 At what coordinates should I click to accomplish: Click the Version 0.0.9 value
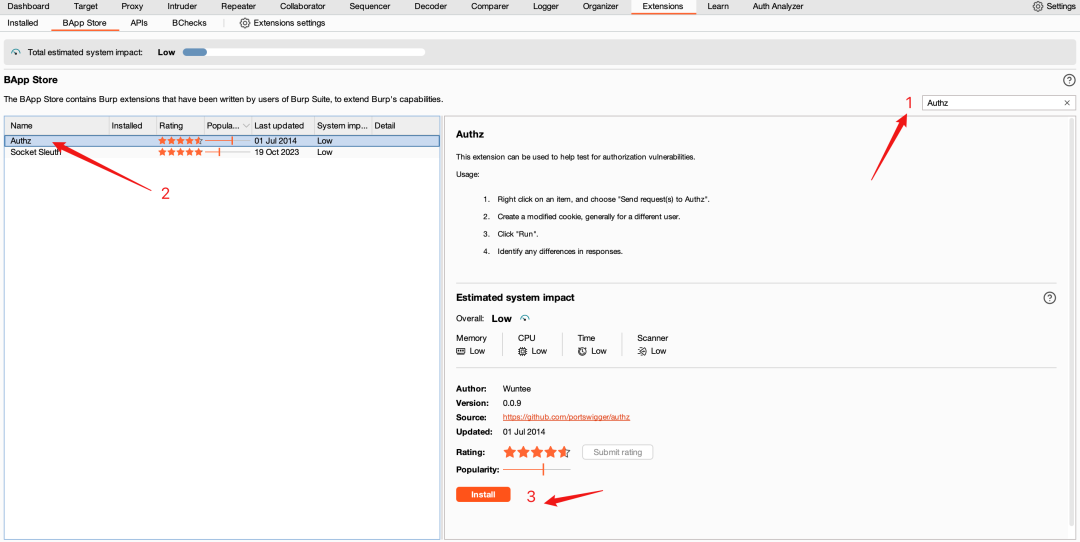(x=513, y=403)
